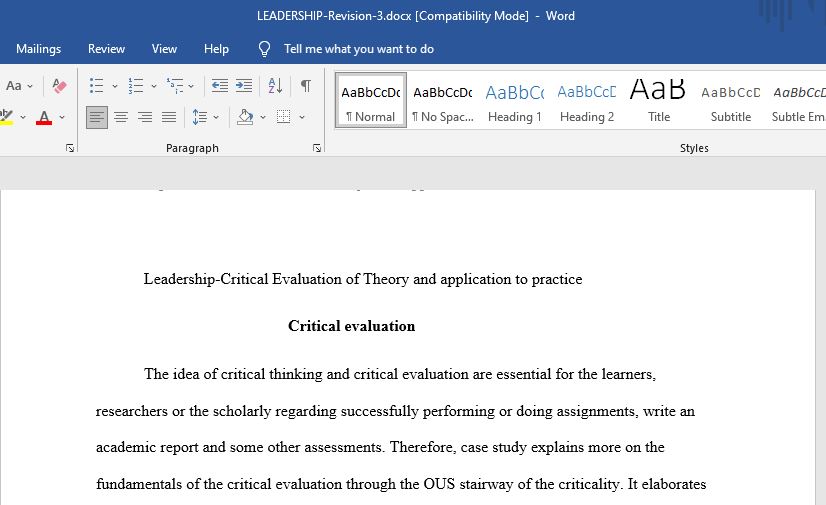826x505 pixels.
Task: Expand the Shading color dropdown arrow
Action: (262, 117)
